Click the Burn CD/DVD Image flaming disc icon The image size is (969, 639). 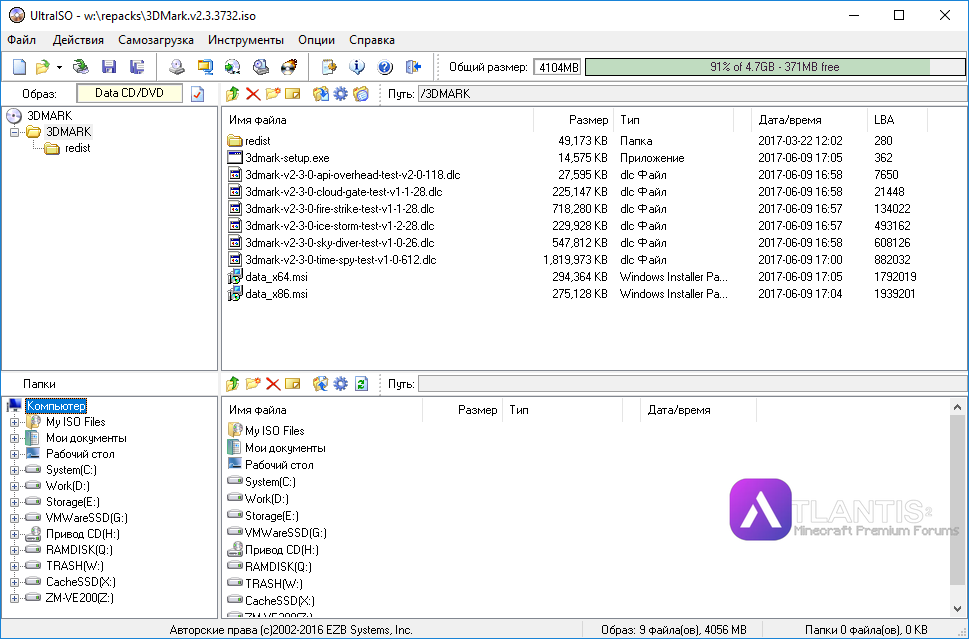point(289,67)
